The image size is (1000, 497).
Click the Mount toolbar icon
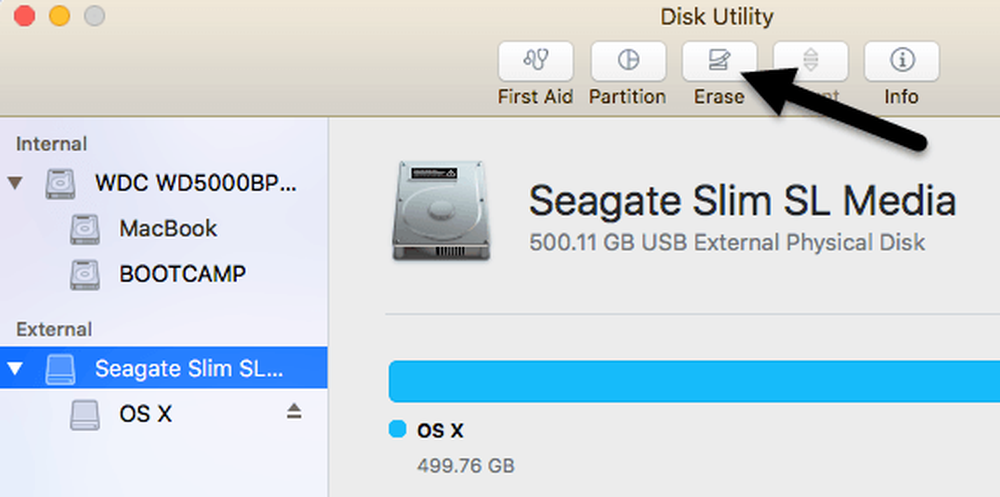811,61
